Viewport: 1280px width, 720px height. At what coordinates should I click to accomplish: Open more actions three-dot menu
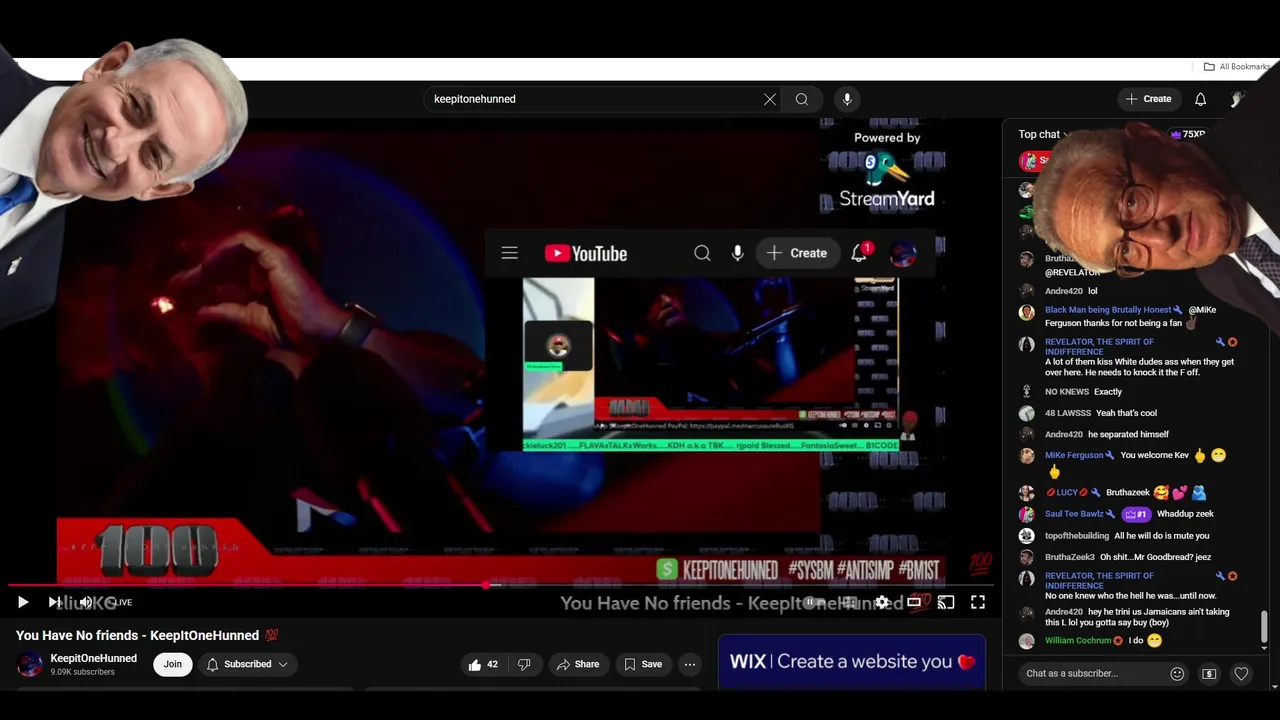tap(690, 664)
